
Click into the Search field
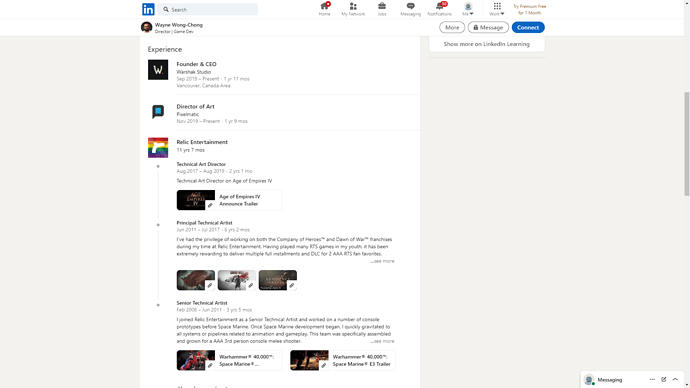[x=208, y=9]
